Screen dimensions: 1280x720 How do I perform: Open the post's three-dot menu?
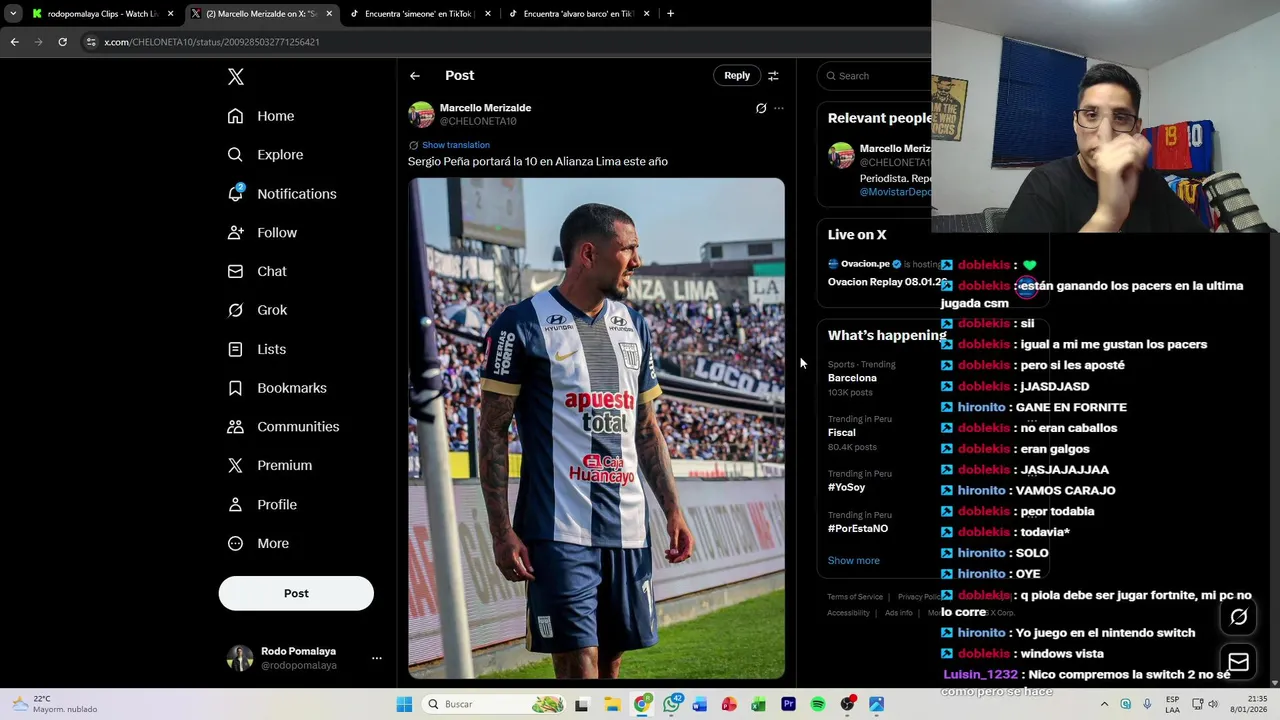[779, 108]
